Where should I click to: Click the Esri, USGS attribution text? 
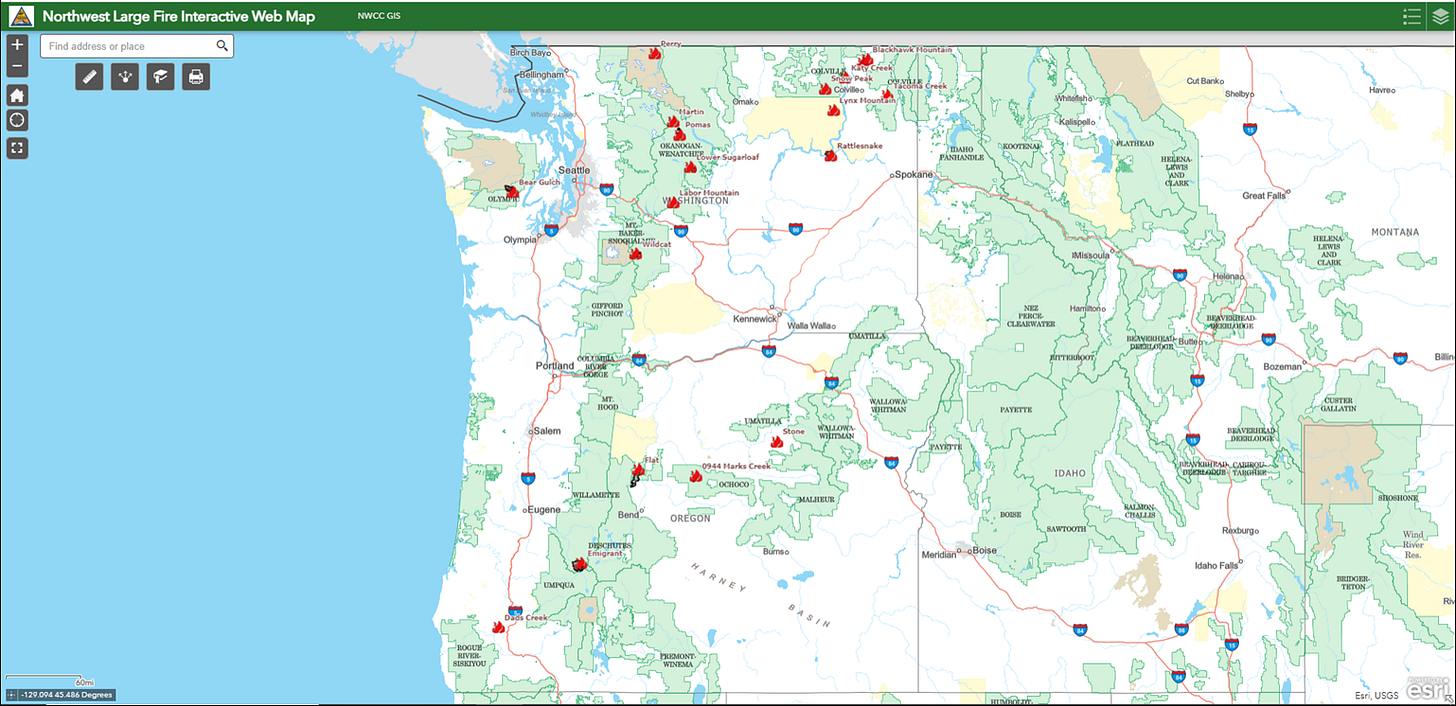pyautogui.click(x=1375, y=695)
